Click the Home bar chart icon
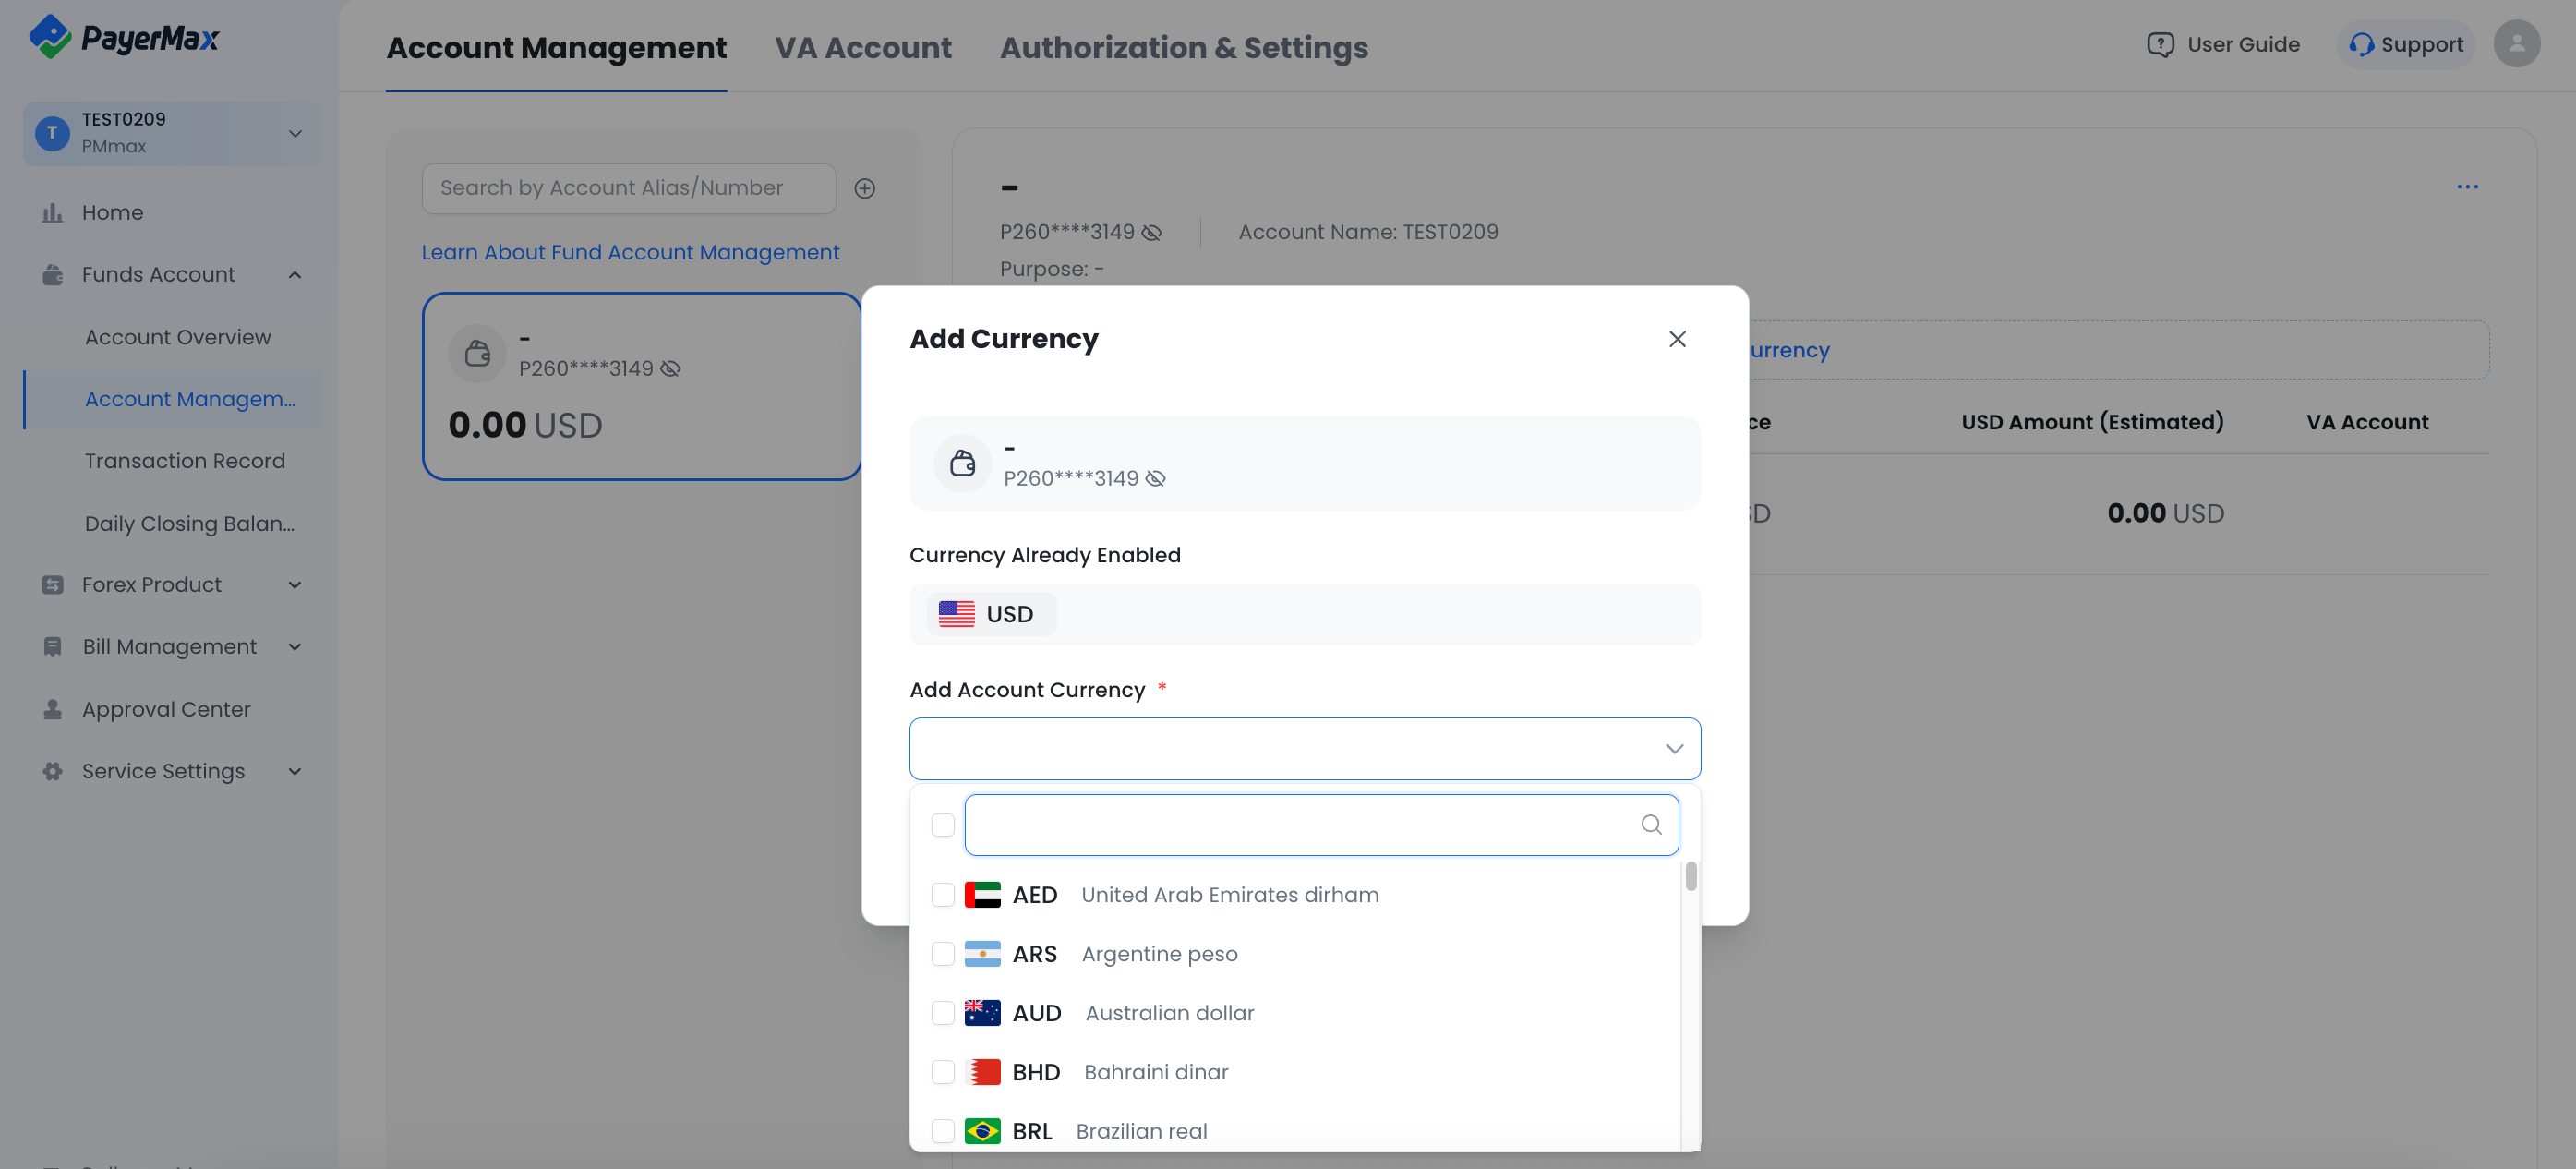This screenshot has width=2576, height=1169. (53, 213)
